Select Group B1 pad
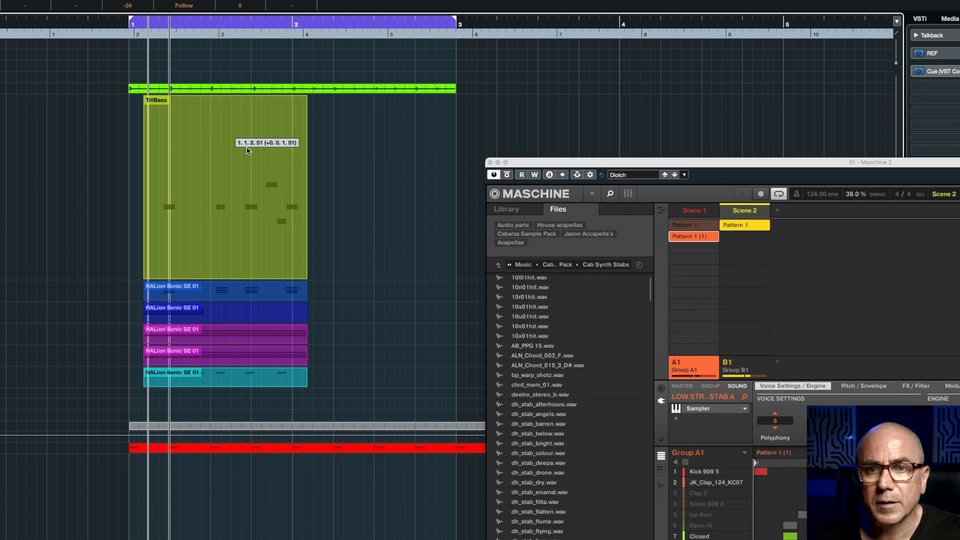The width and height of the screenshot is (960, 540). tap(744, 367)
